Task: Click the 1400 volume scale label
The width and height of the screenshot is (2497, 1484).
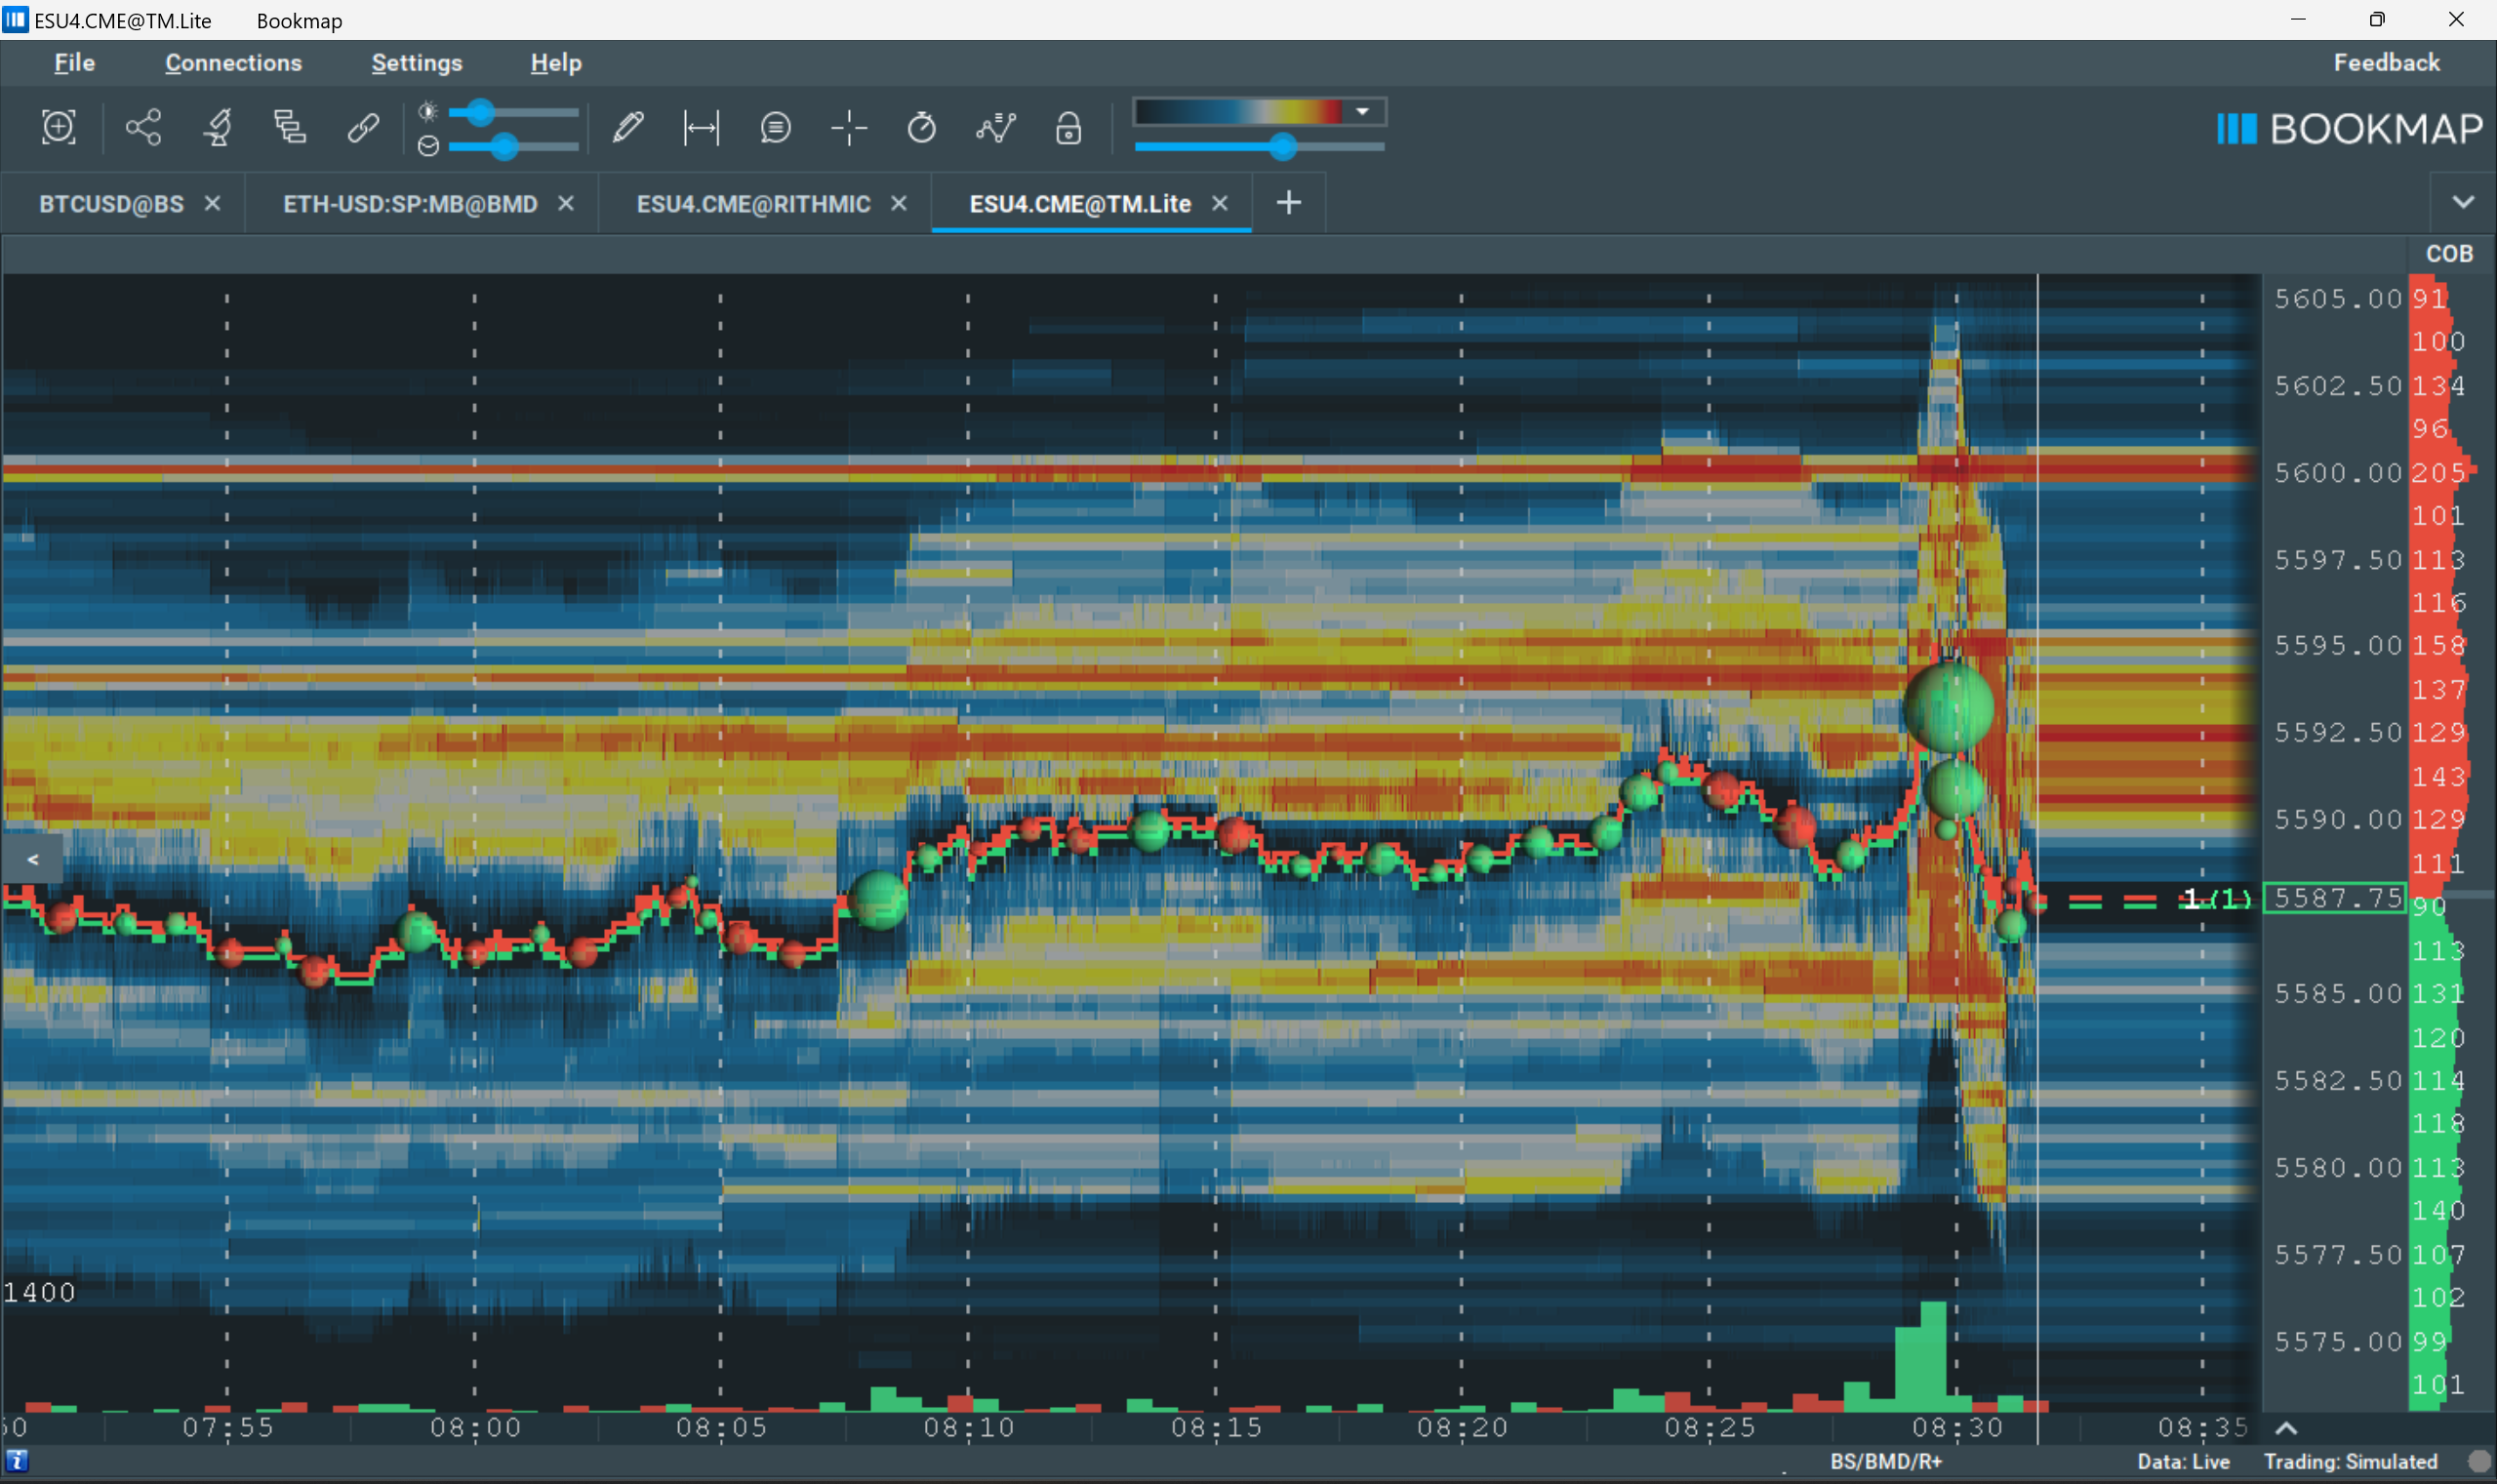Action: coord(39,1292)
